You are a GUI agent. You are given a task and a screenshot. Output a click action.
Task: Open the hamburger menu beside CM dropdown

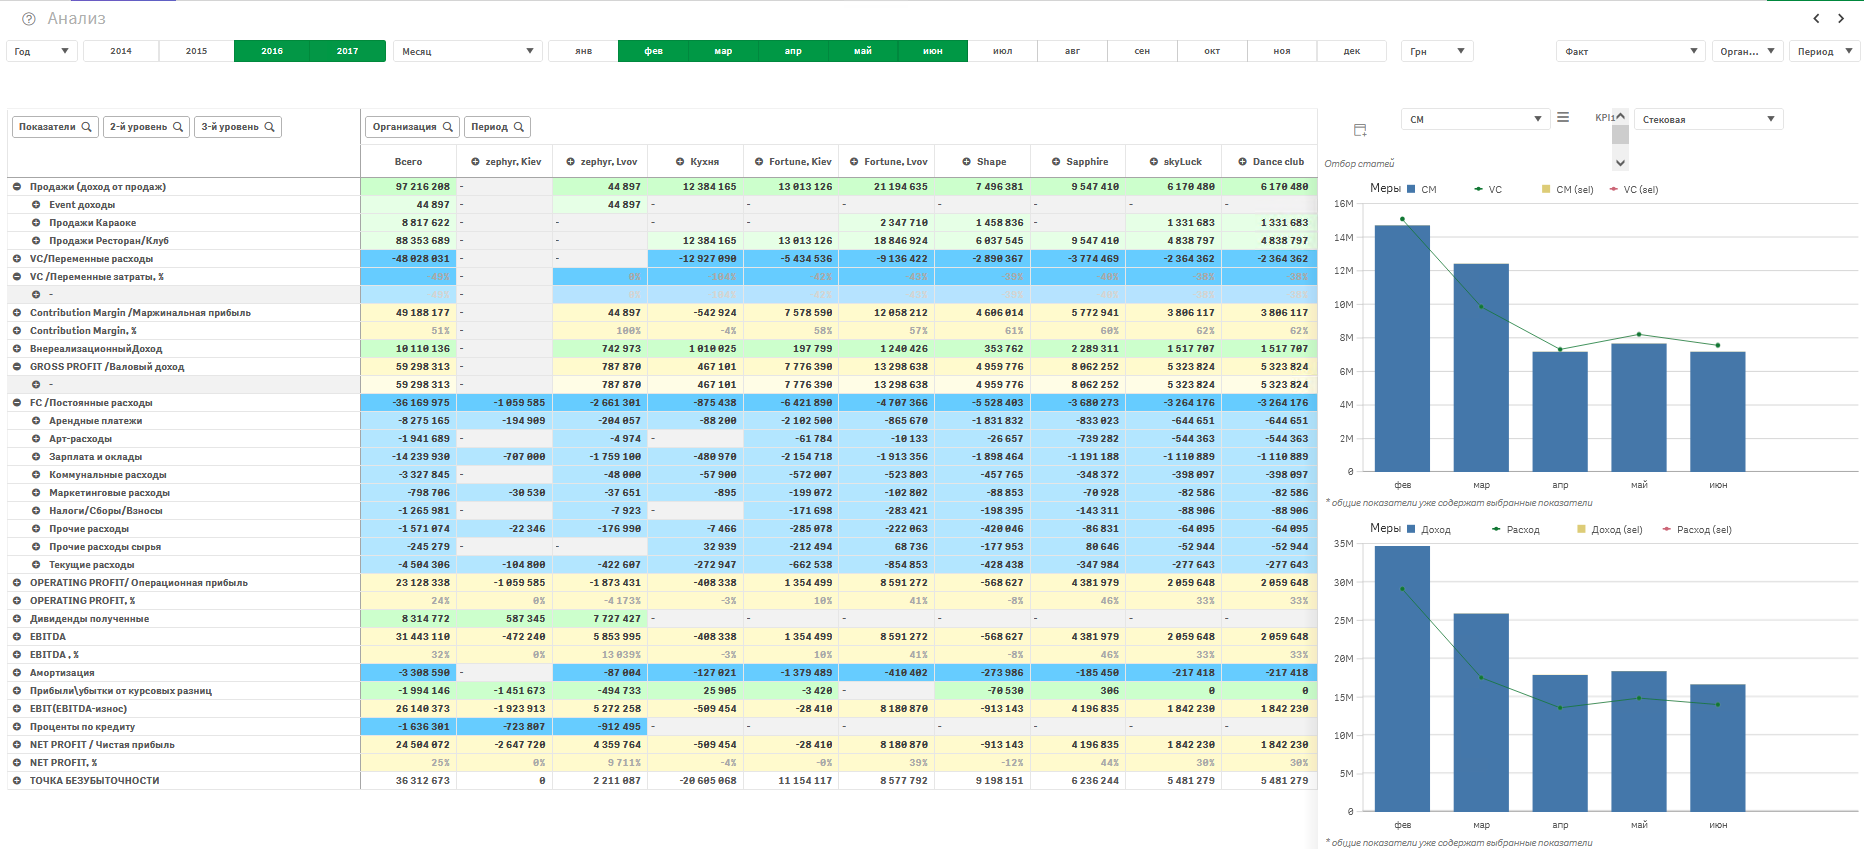[x=1563, y=118]
